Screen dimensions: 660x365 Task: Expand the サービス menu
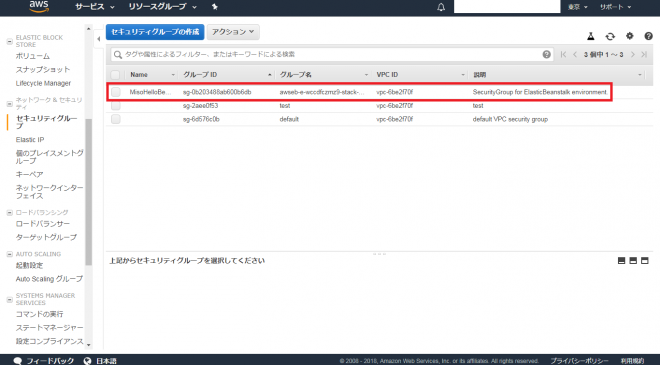(94, 7)
